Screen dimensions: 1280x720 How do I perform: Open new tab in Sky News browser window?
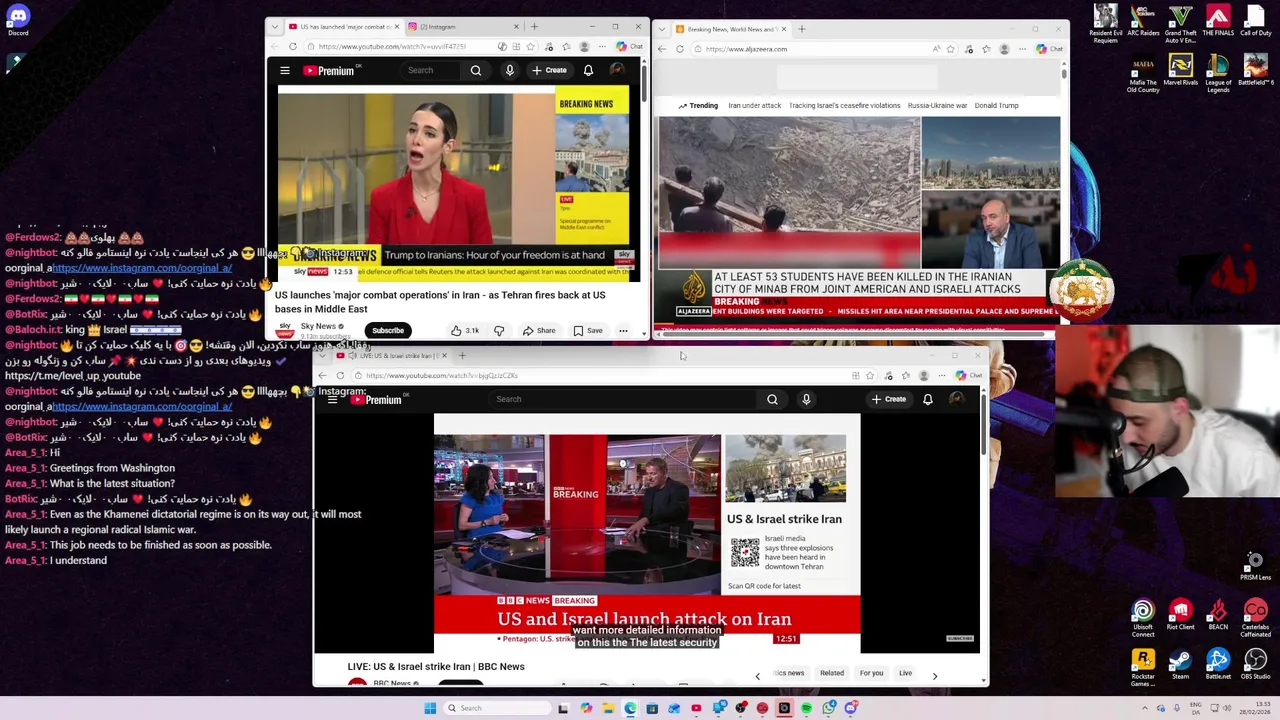click(534, 27)
